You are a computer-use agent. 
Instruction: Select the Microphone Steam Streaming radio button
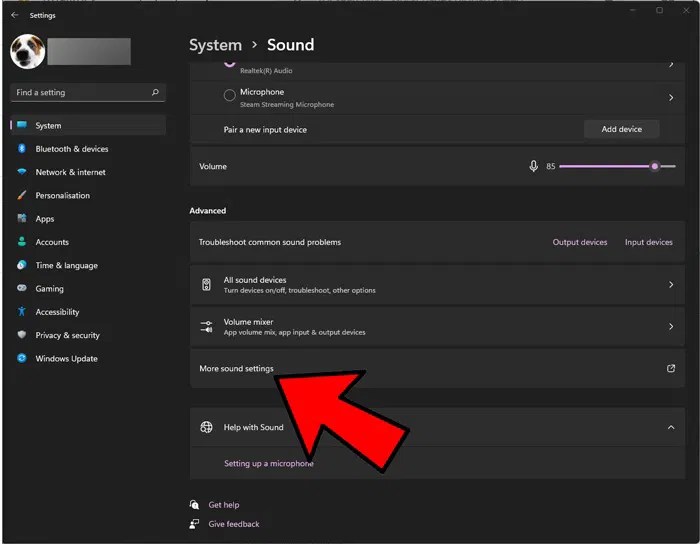tap(230, 96)
